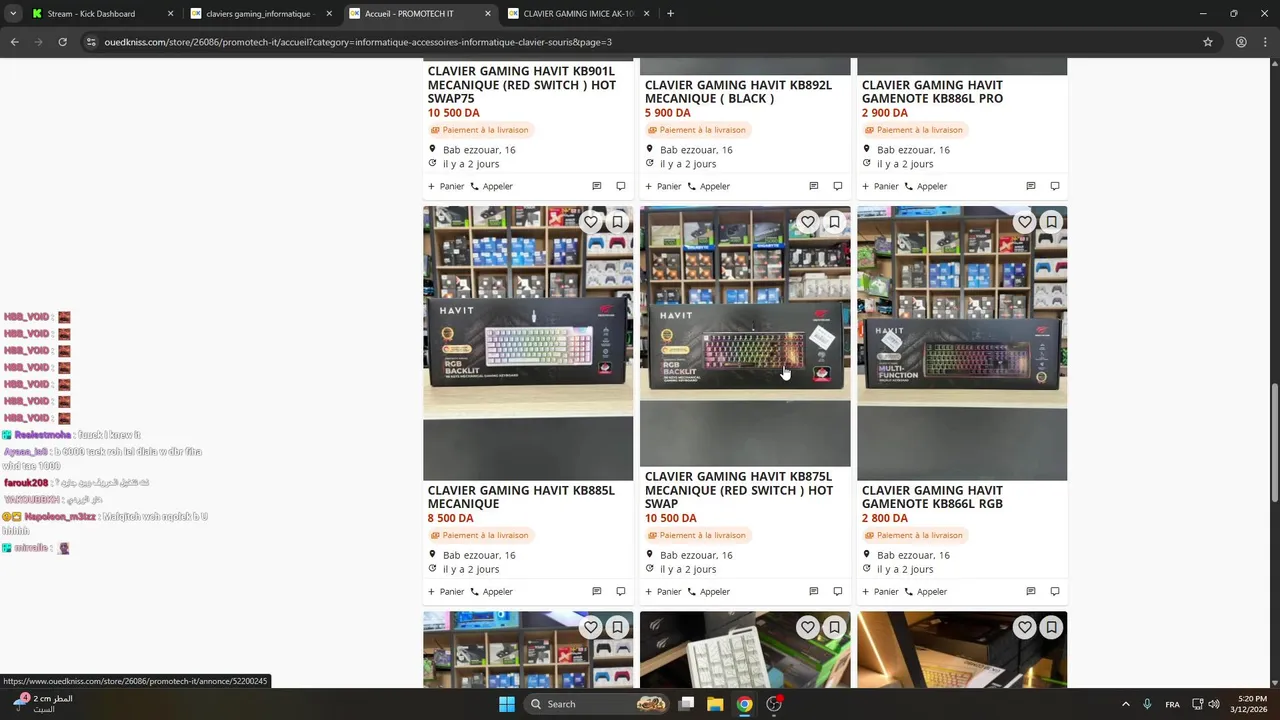Image resolution: width=1280 pixels, height=720 pixels.
Task: Open the HAVIT KB885L keyboard product photo
Action: point(528,343)
